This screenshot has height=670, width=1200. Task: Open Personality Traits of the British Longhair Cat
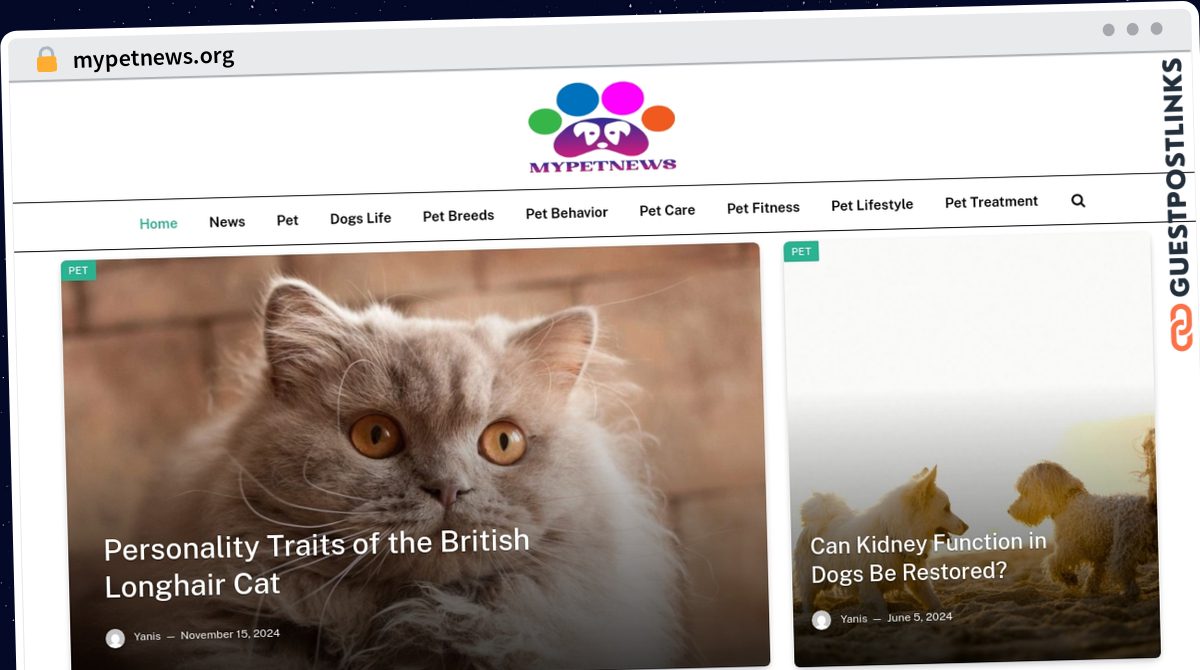[317, 564]
